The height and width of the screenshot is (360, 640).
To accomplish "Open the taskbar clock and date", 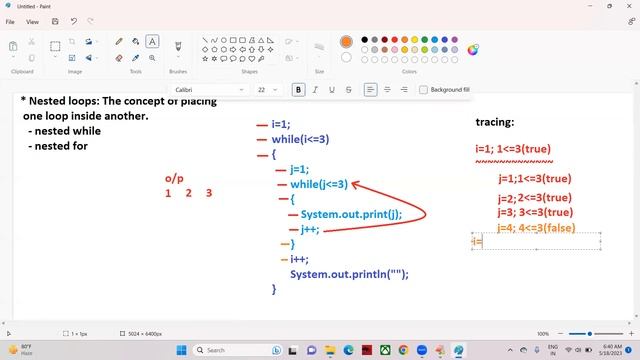I will pos(611,350).
